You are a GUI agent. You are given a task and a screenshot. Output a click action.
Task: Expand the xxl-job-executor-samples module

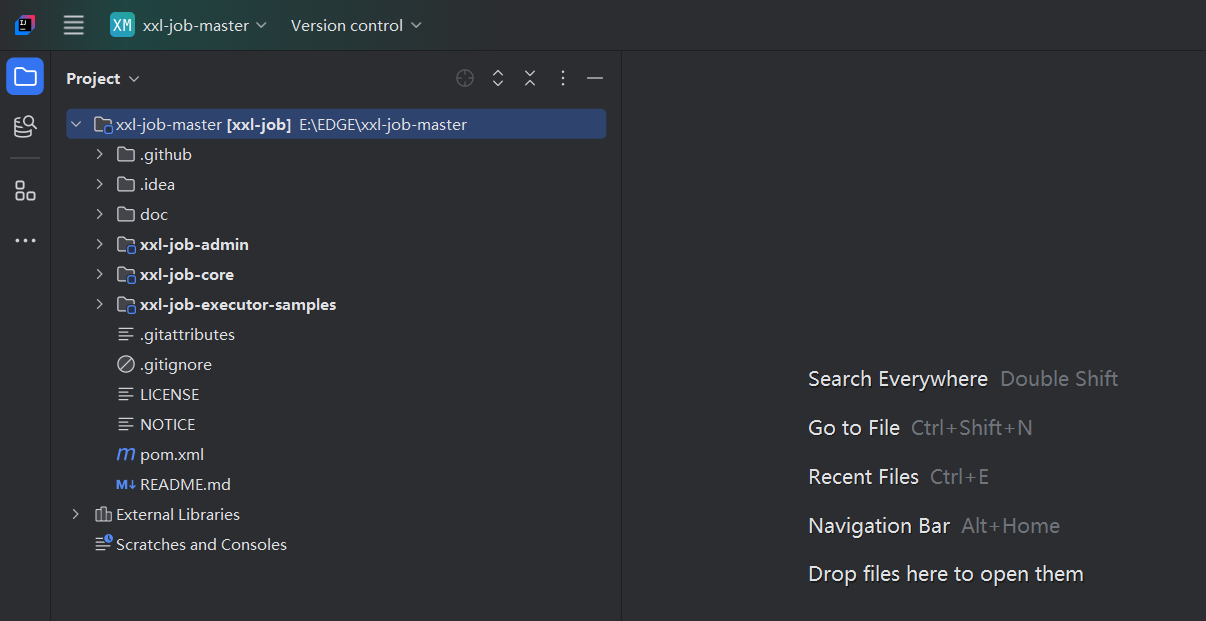tap(99, 305)
